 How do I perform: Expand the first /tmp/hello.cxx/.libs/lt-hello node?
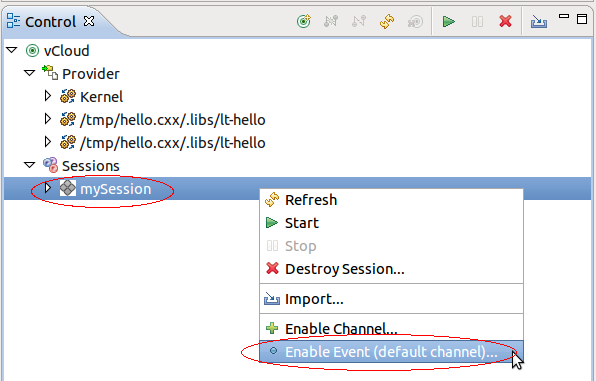[x=48, y=119]
